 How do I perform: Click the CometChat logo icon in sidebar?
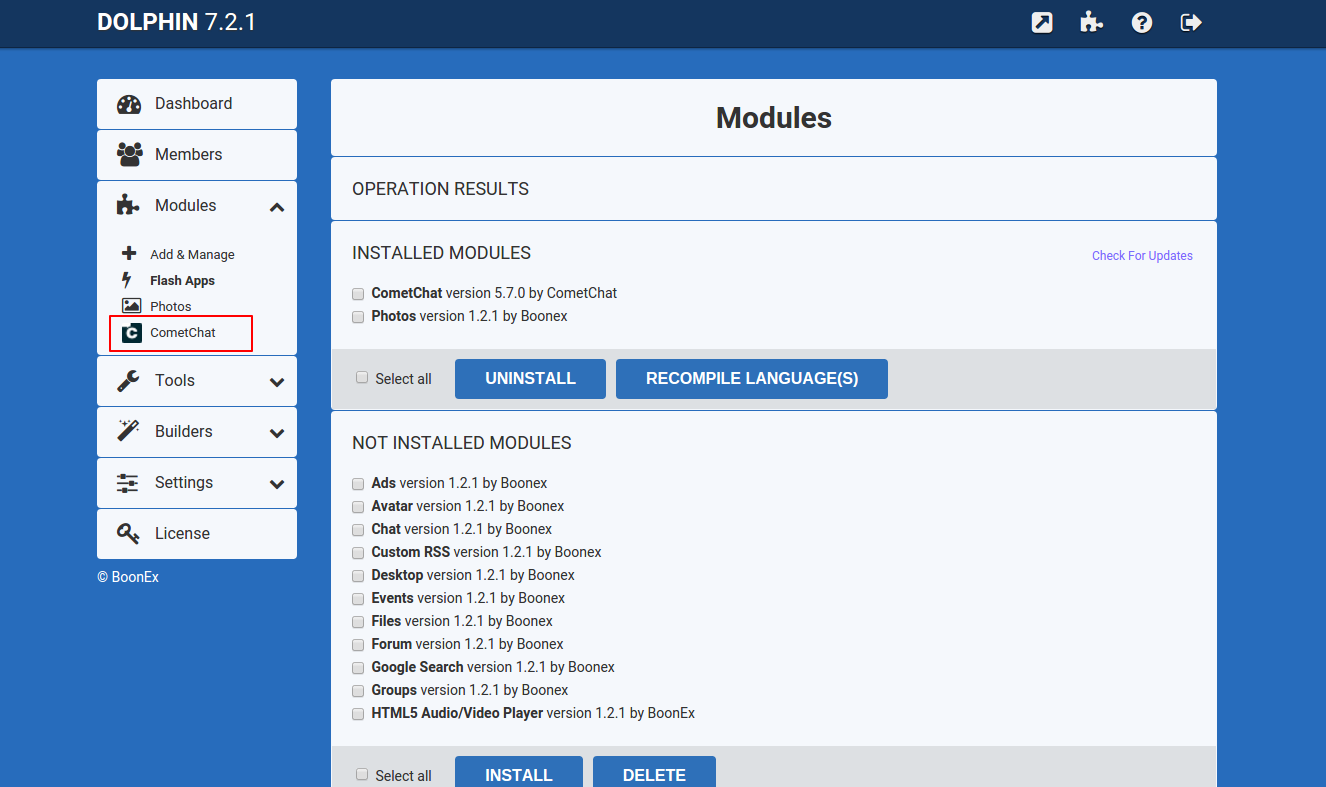pos(131,333)
